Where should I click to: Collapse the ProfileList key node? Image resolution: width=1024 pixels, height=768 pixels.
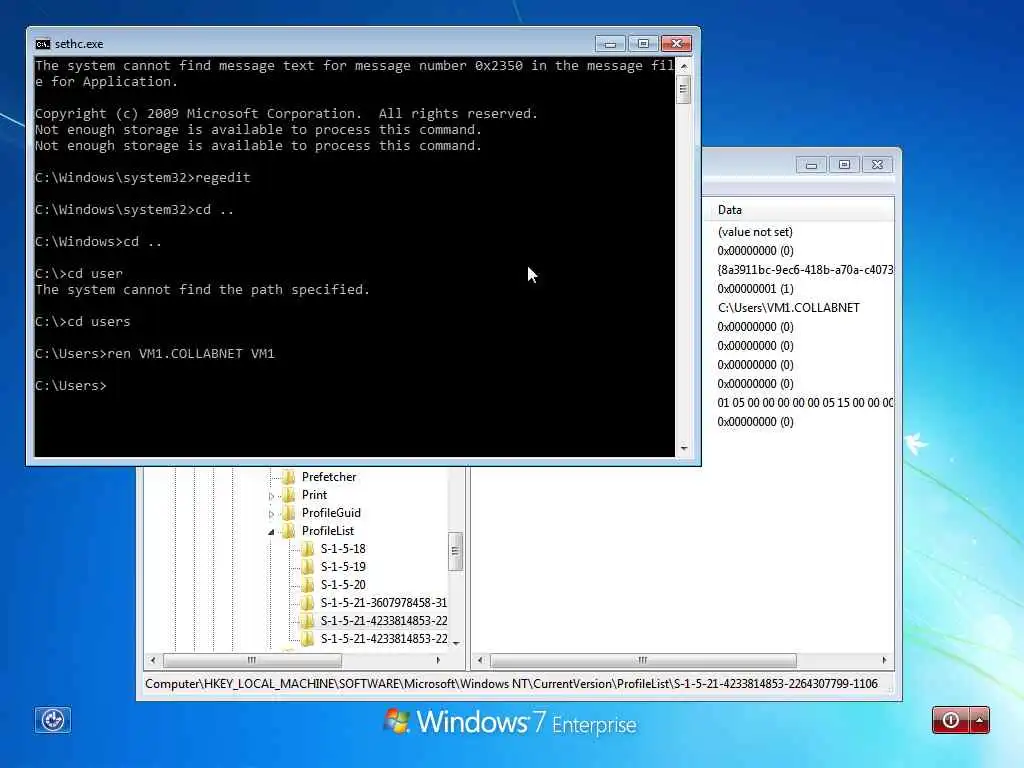pyautogui.click(x=272, y=532)
